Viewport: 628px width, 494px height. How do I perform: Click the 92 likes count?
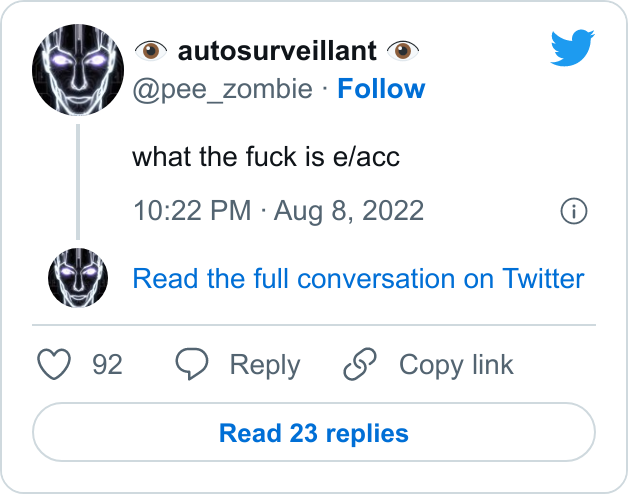click(x=107, y=365)
